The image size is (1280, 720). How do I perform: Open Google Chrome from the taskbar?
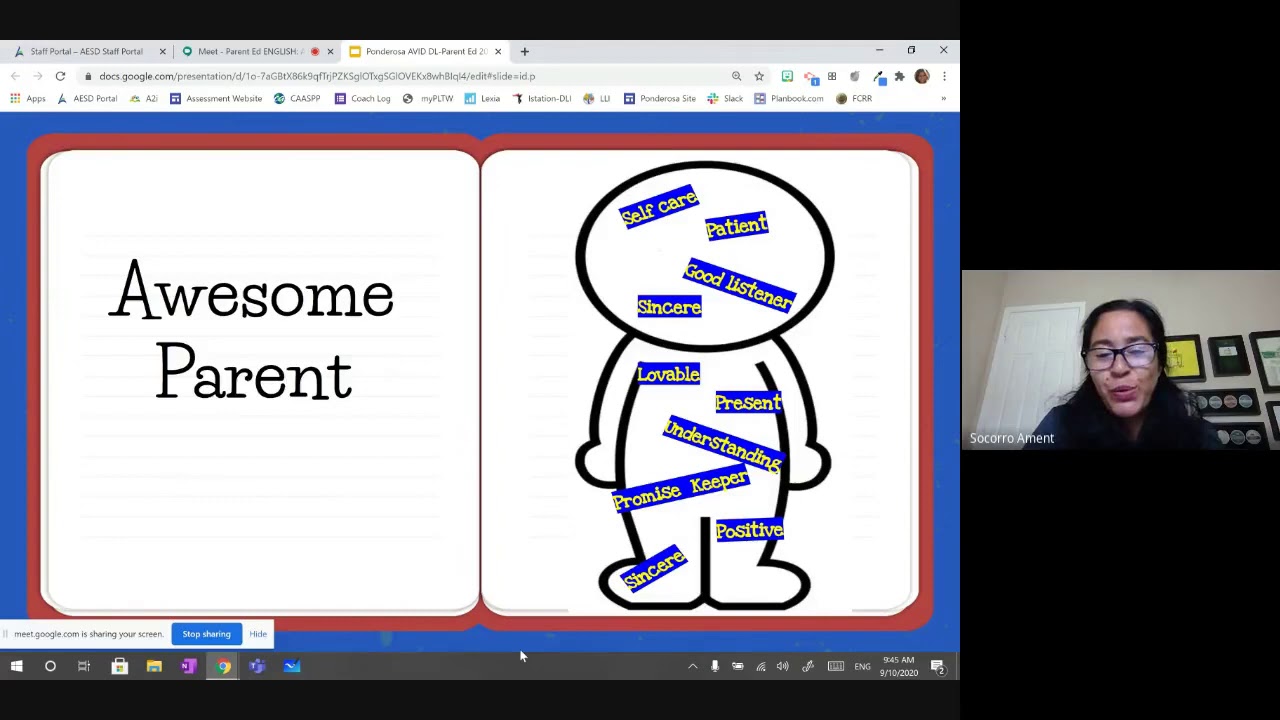(223, 667)
